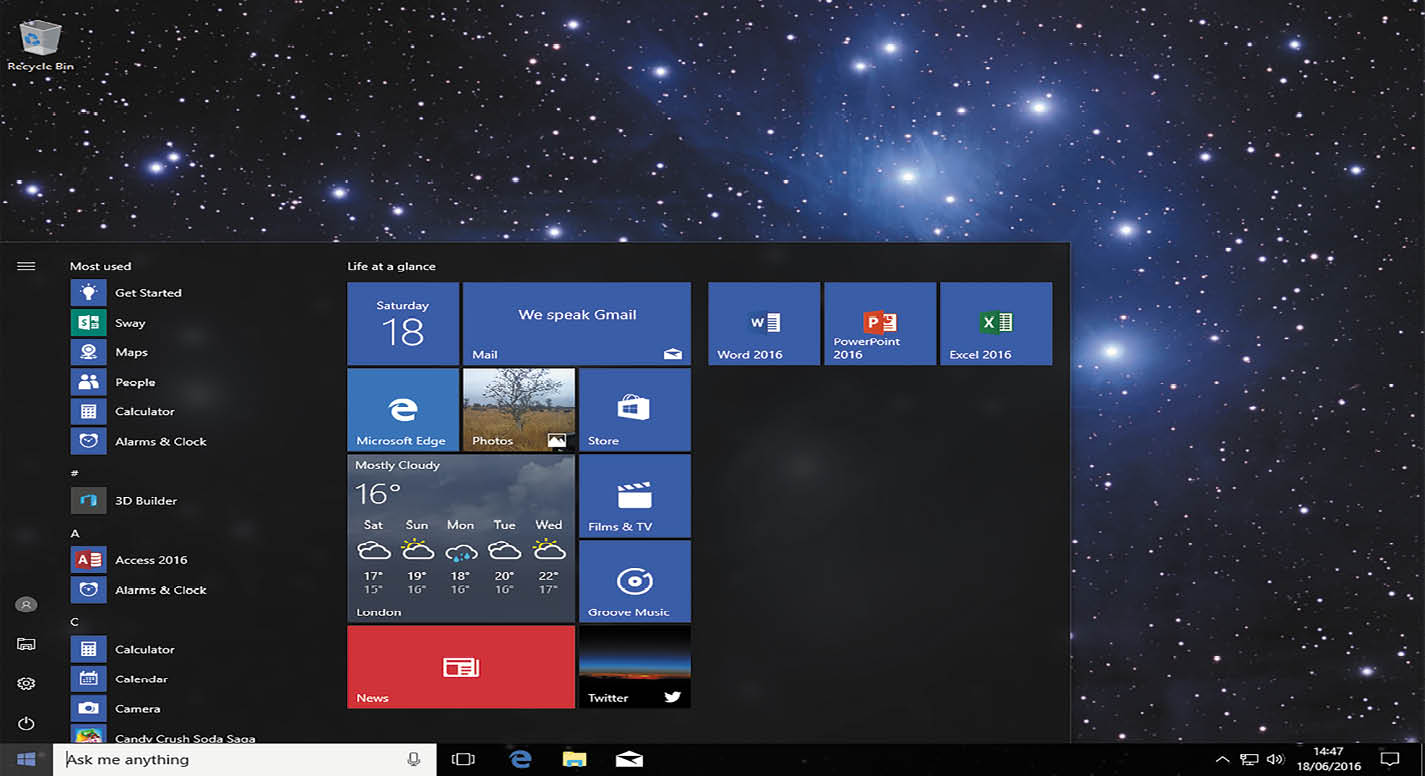
Task: Open the PowerPoint 2016 tile
Action: pos(880,323)
